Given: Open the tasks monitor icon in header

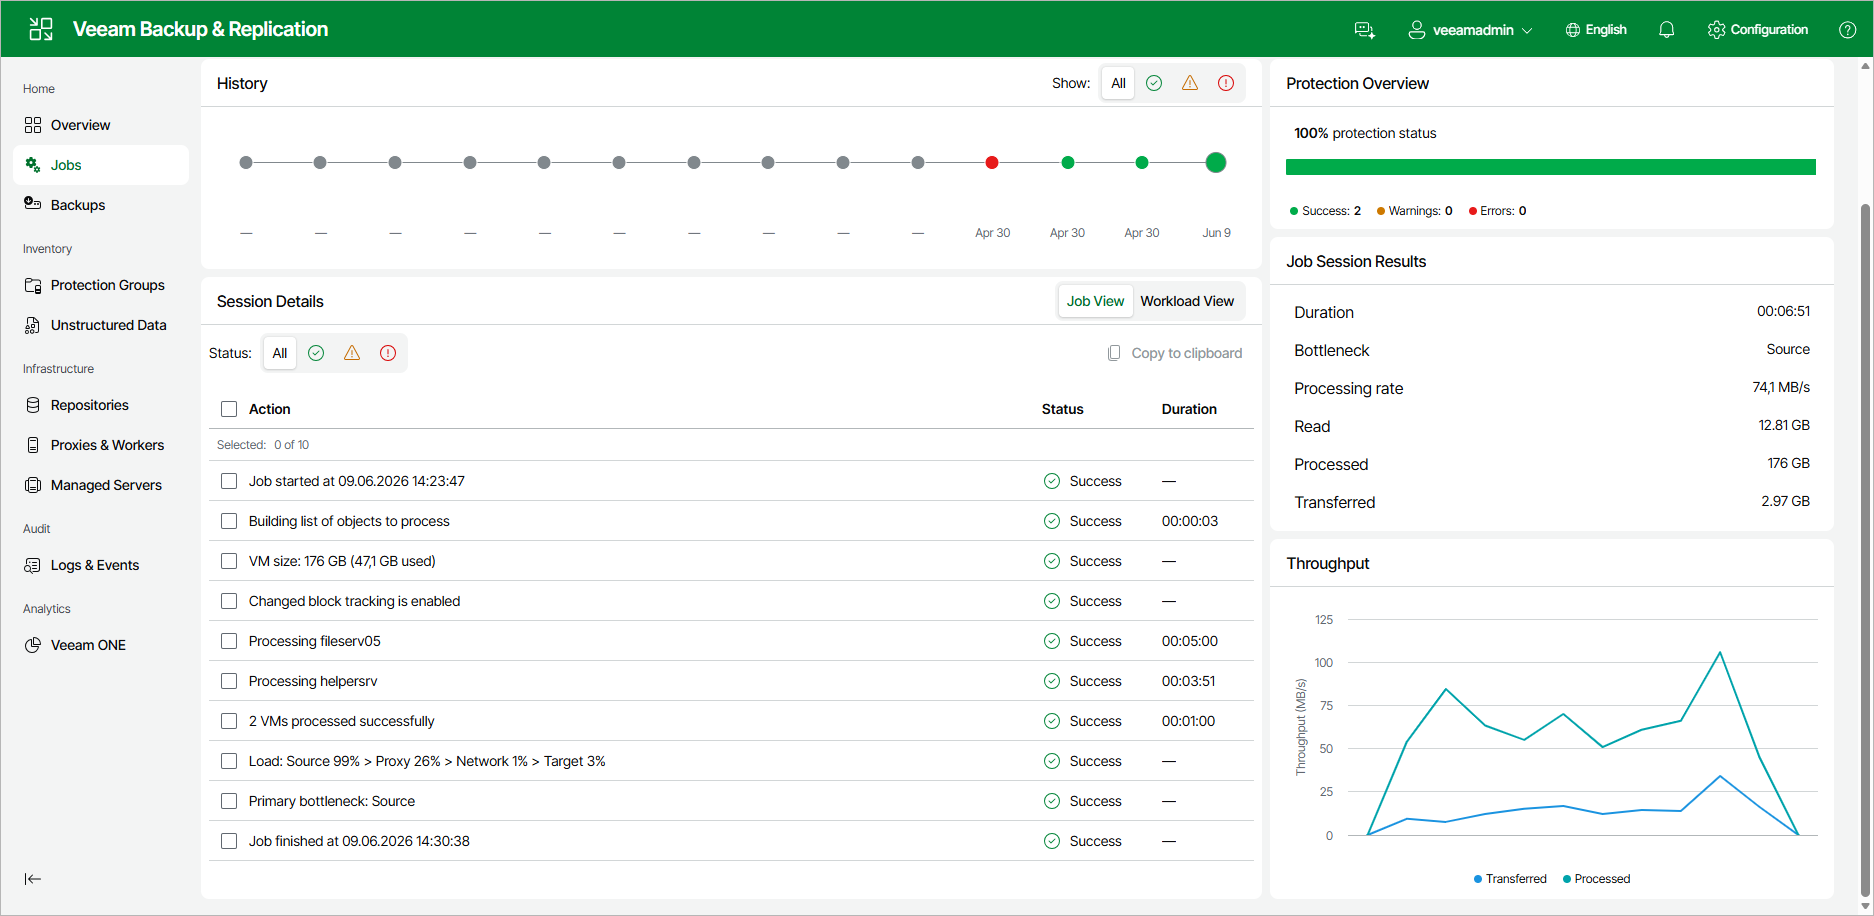Looking at the screenshot, I should pyautogui.click(x=1365, y=30).
